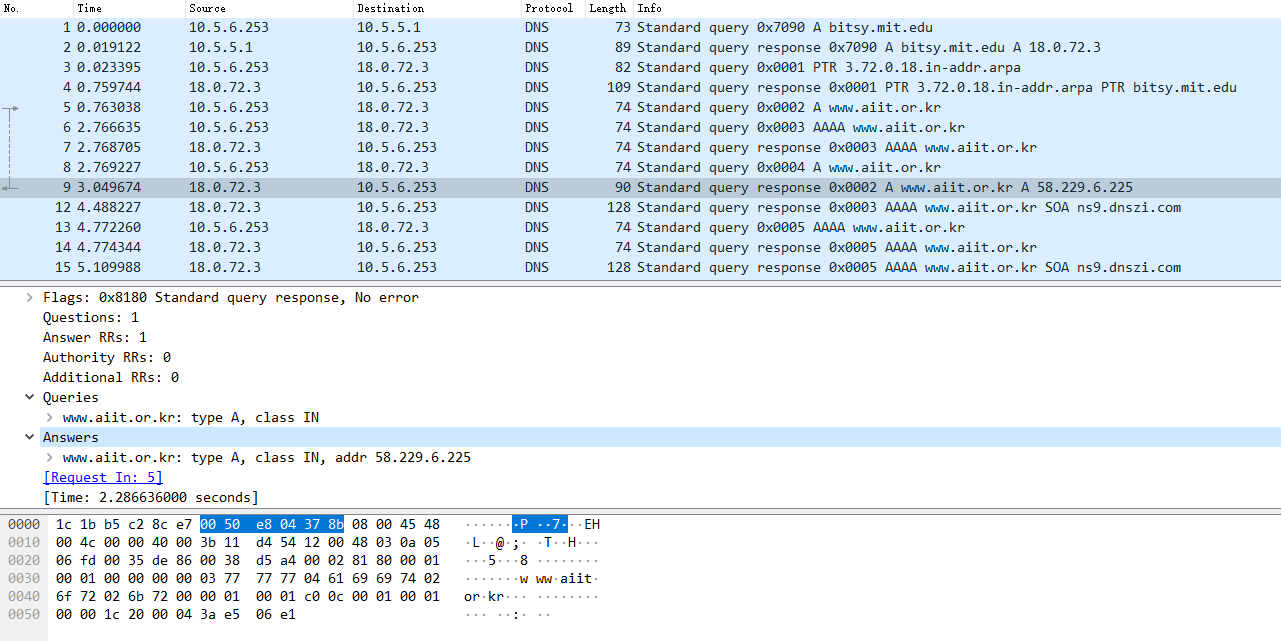Click hex row at offset 0030

pyautogui.click(x=248, y=578)
